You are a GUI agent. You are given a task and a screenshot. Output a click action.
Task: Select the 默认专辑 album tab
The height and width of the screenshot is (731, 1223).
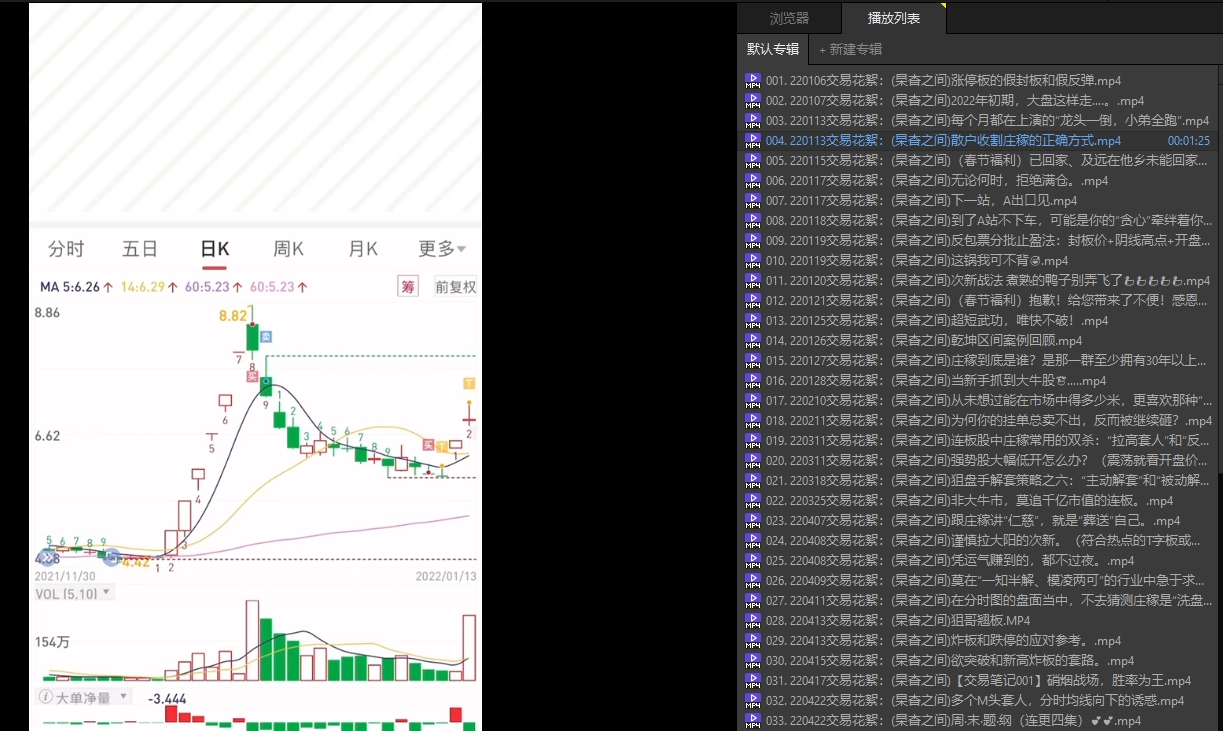(773, 49)
